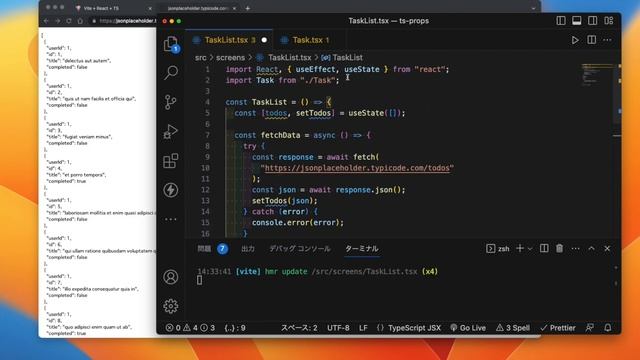640x360 pixels.
Task: Toggle the primary side bar layout icon
Action: 561,21
